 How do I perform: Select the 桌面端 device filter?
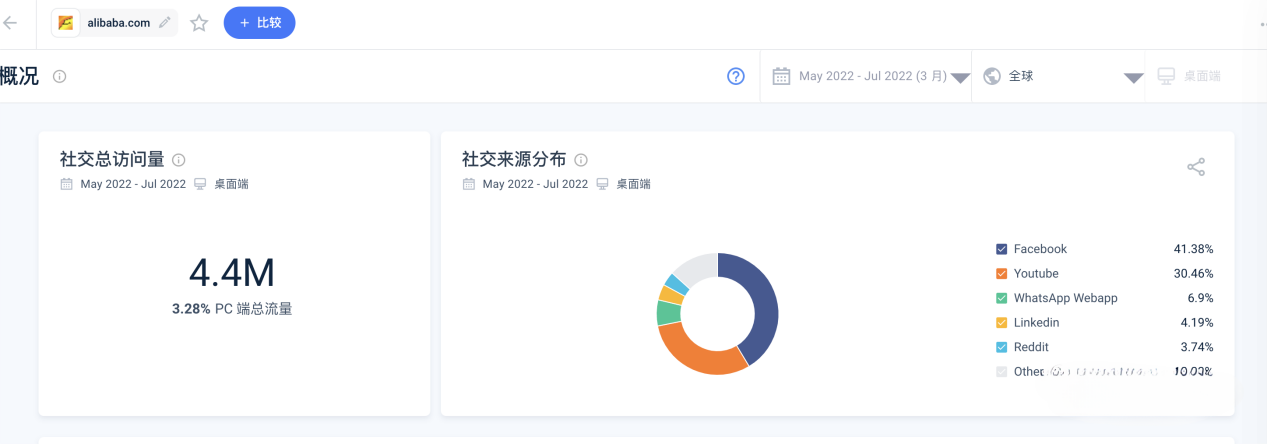(1189, 76)
